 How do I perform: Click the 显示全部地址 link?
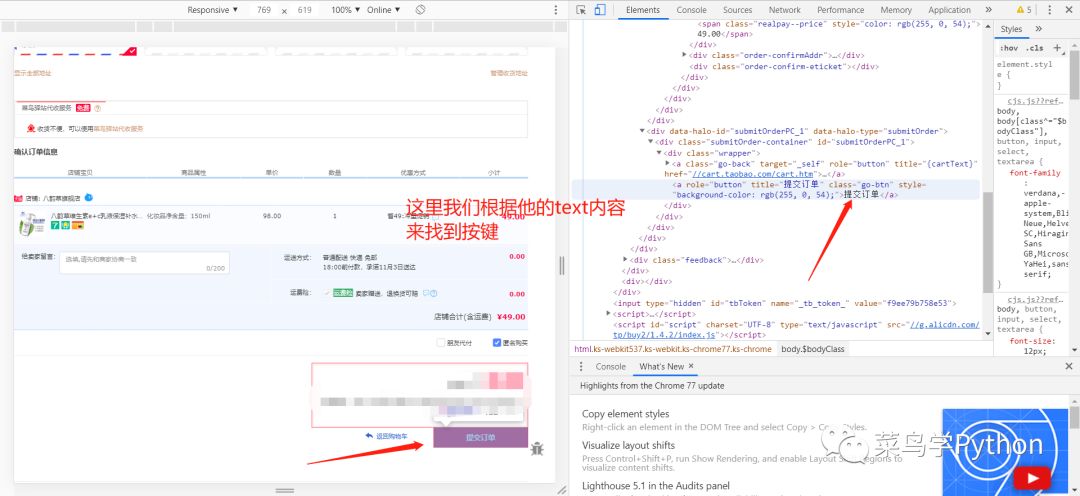[32, 73]
